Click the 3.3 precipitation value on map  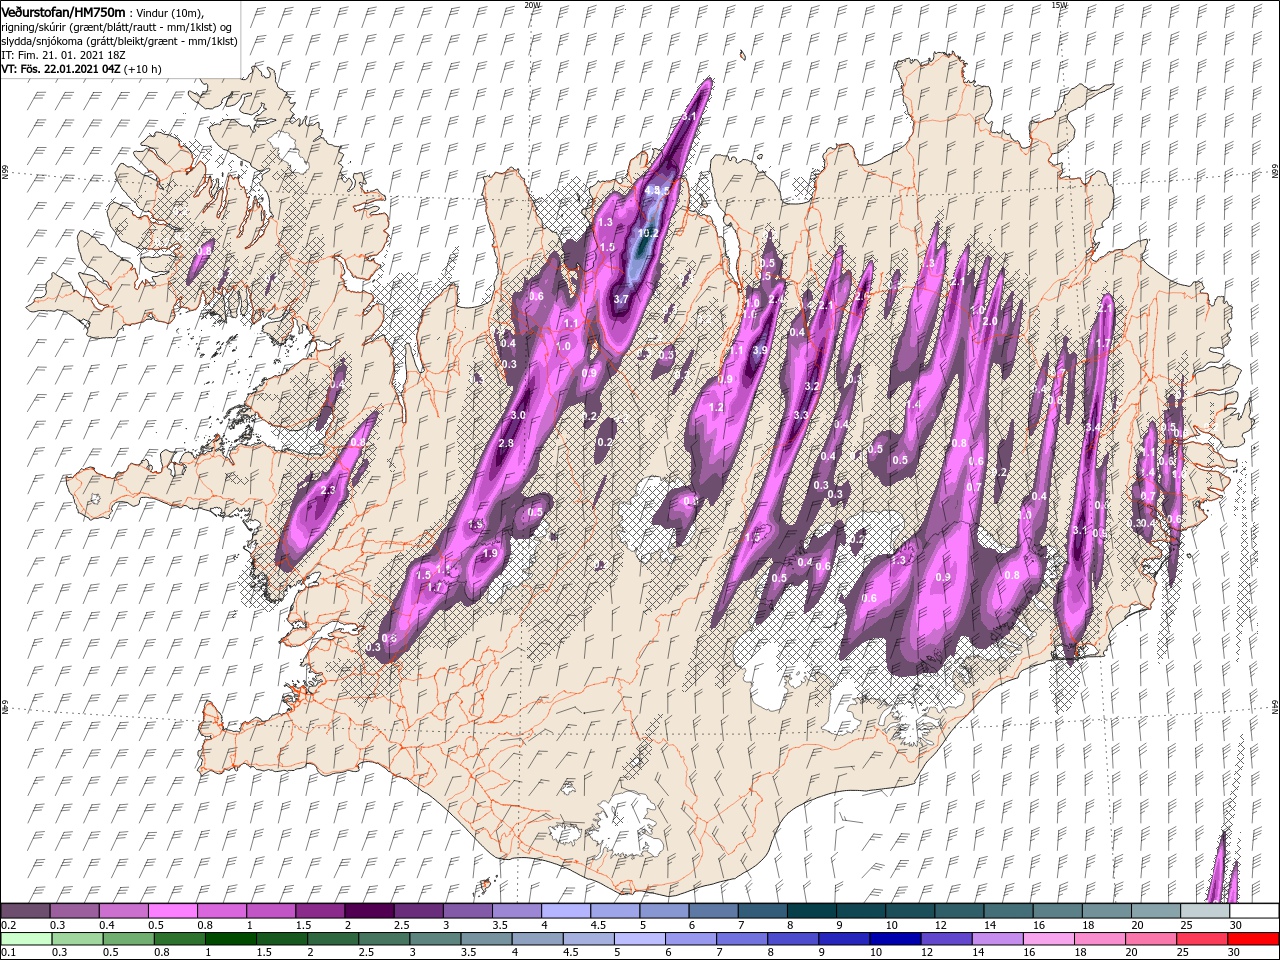tap(801, 414)
